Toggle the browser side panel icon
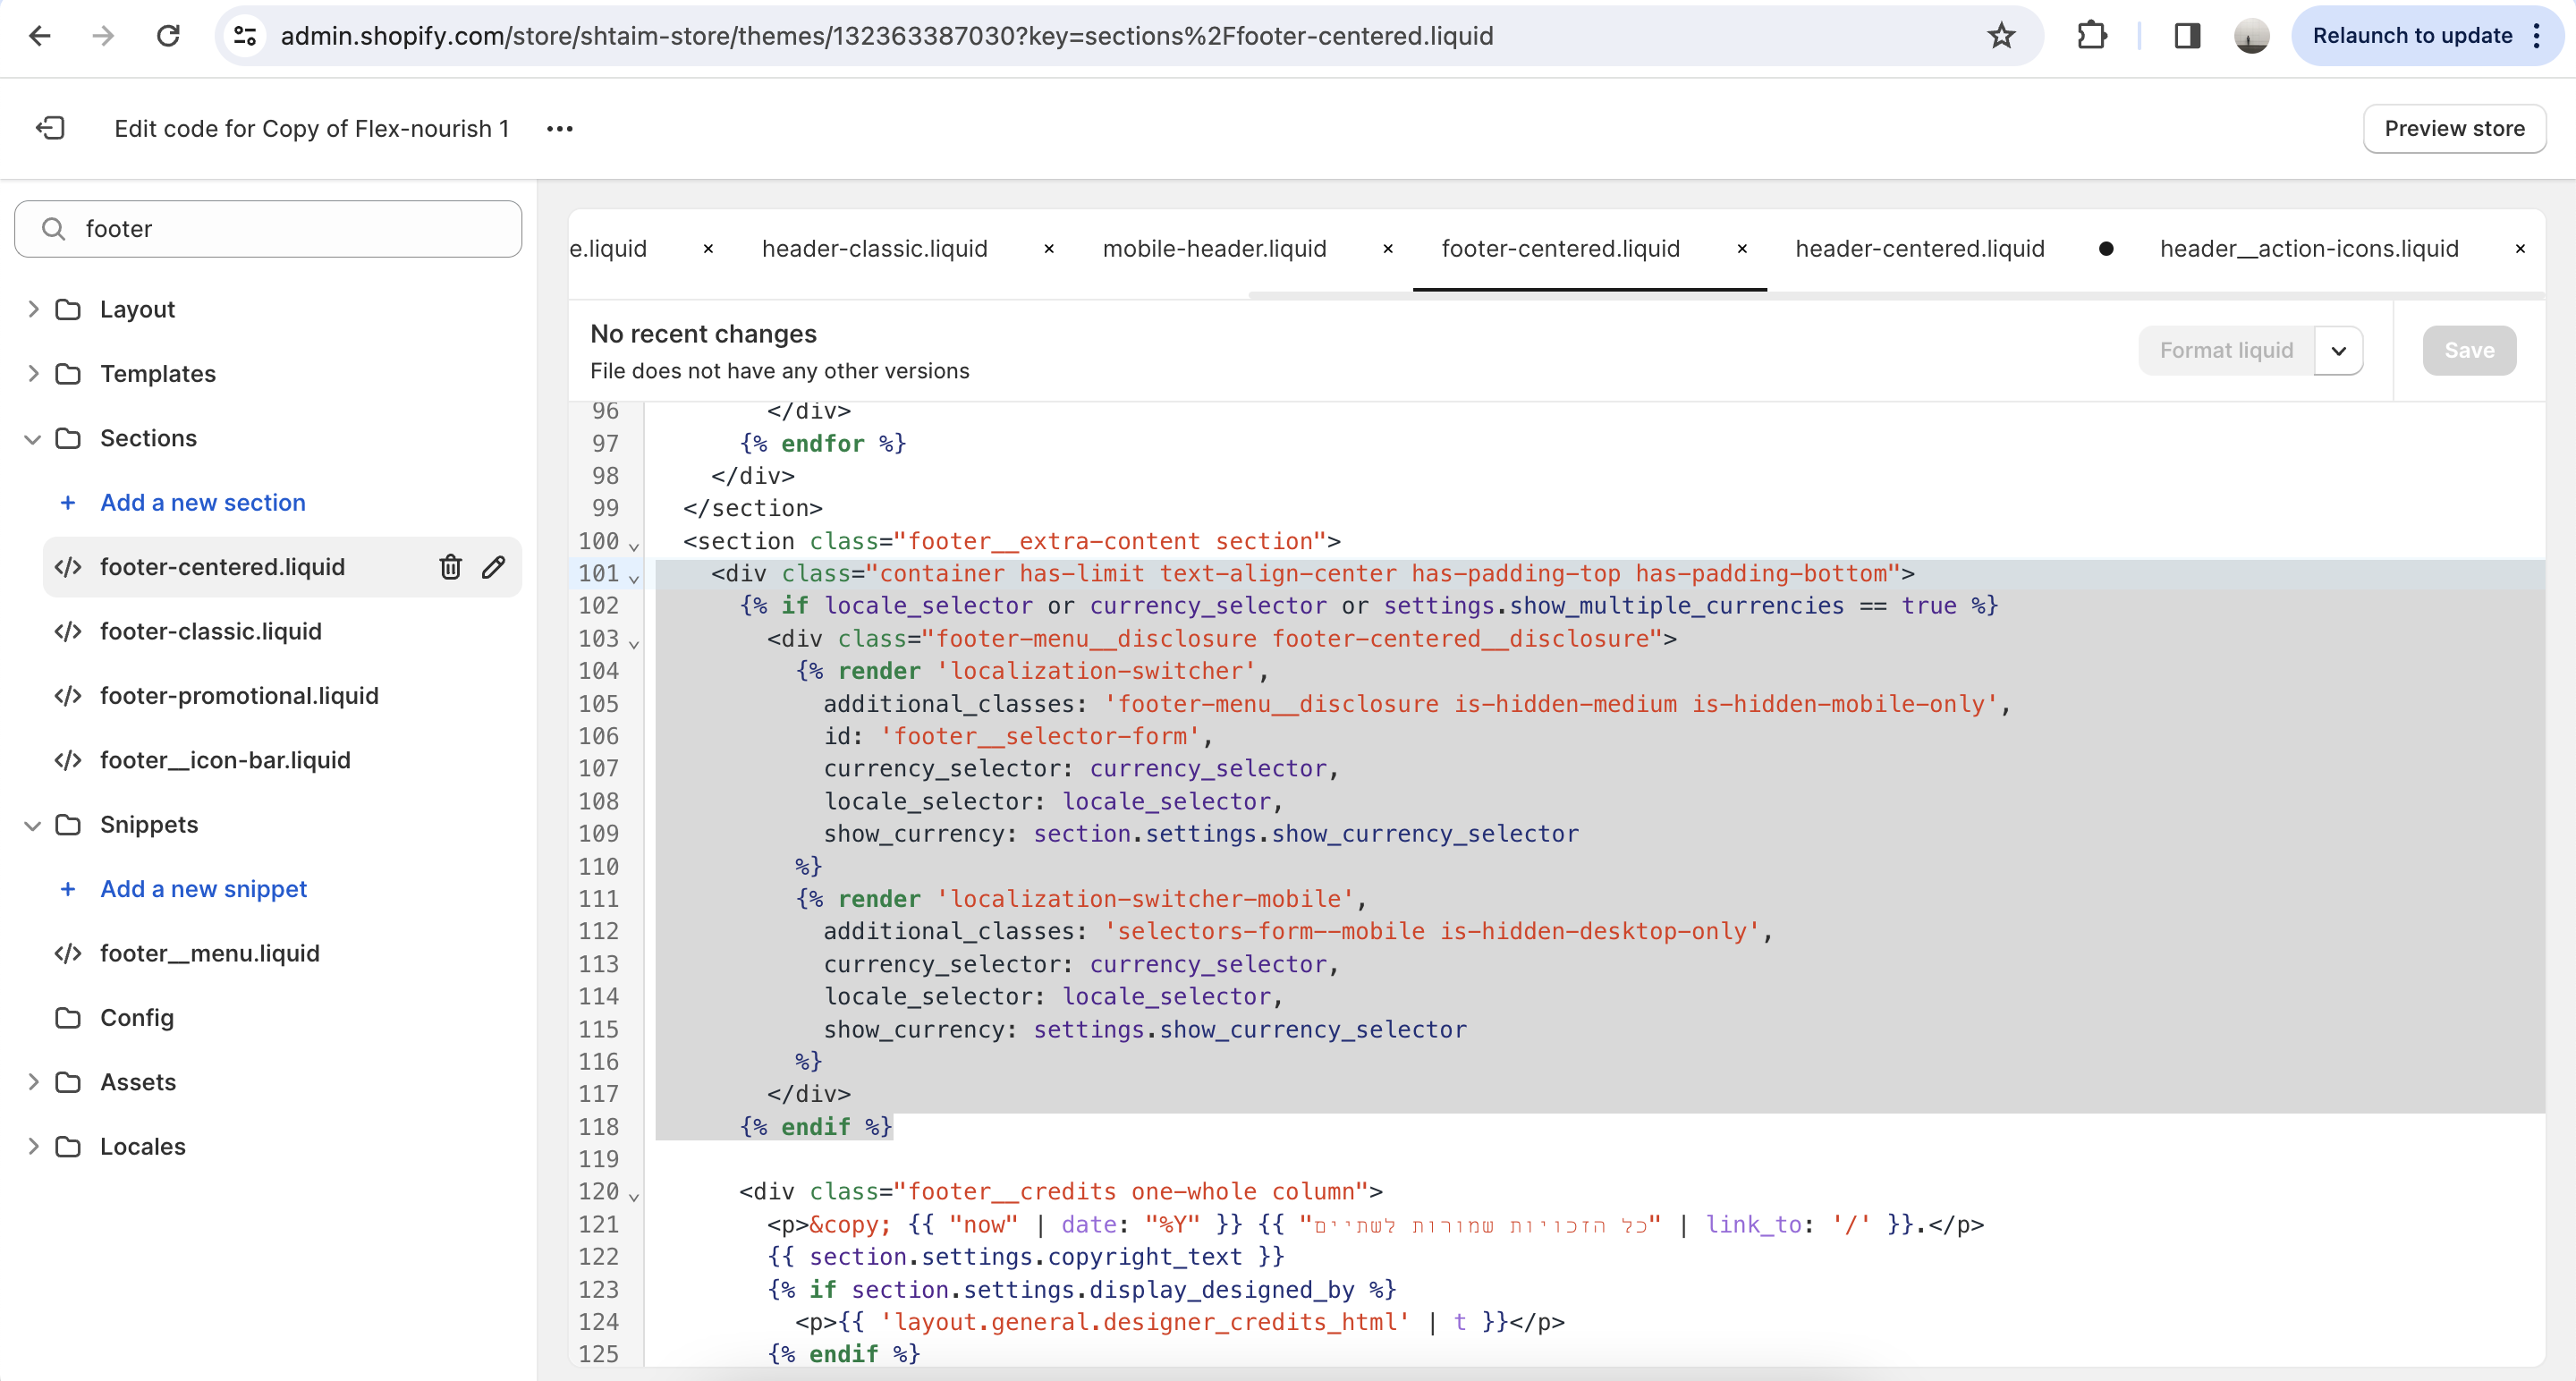Viewport: 2576px width, 1381px height. (x=2187, y=36)
